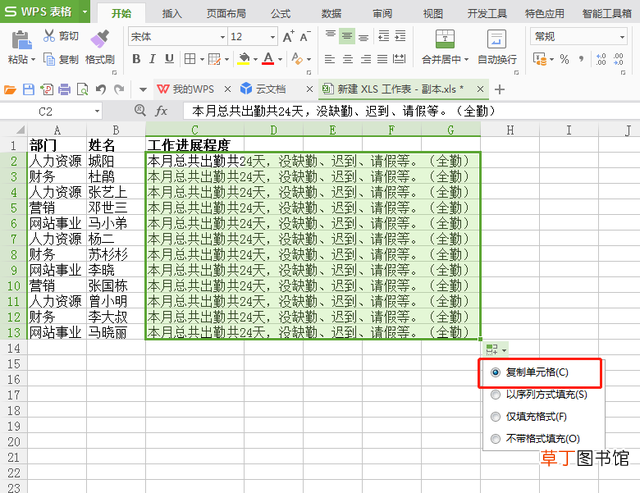Undo the last action

point(101,89)
